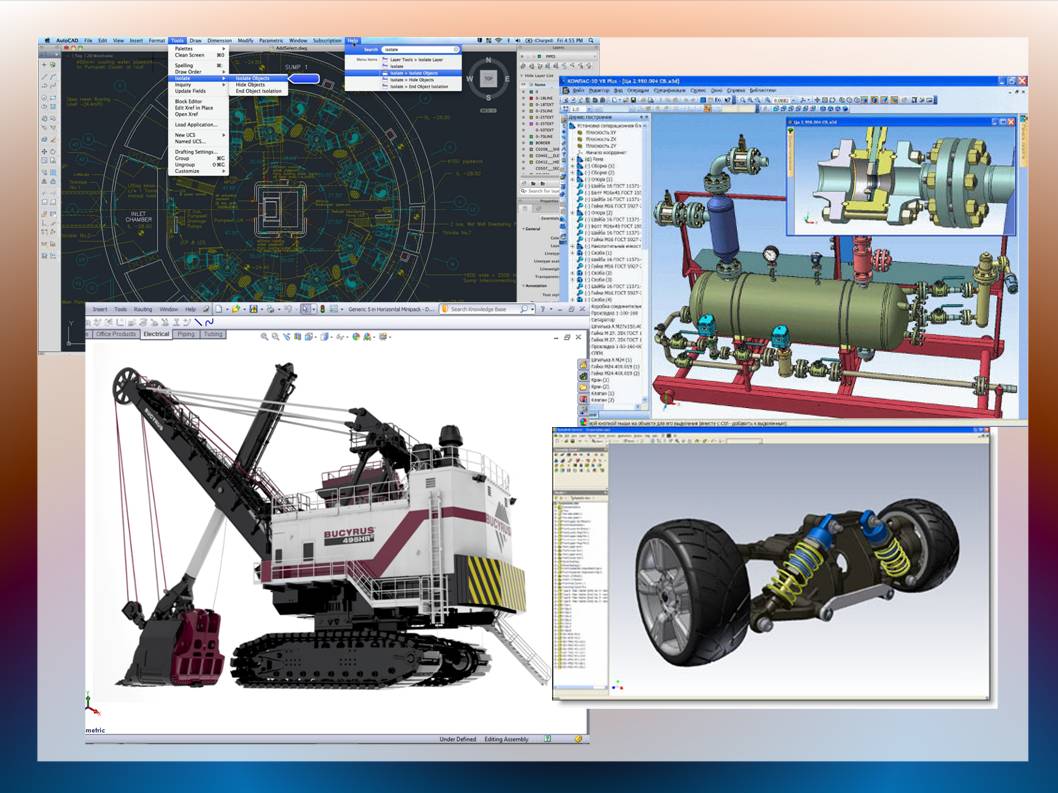Pick the Line sketch tool in SolidWorks

(198, 323)
